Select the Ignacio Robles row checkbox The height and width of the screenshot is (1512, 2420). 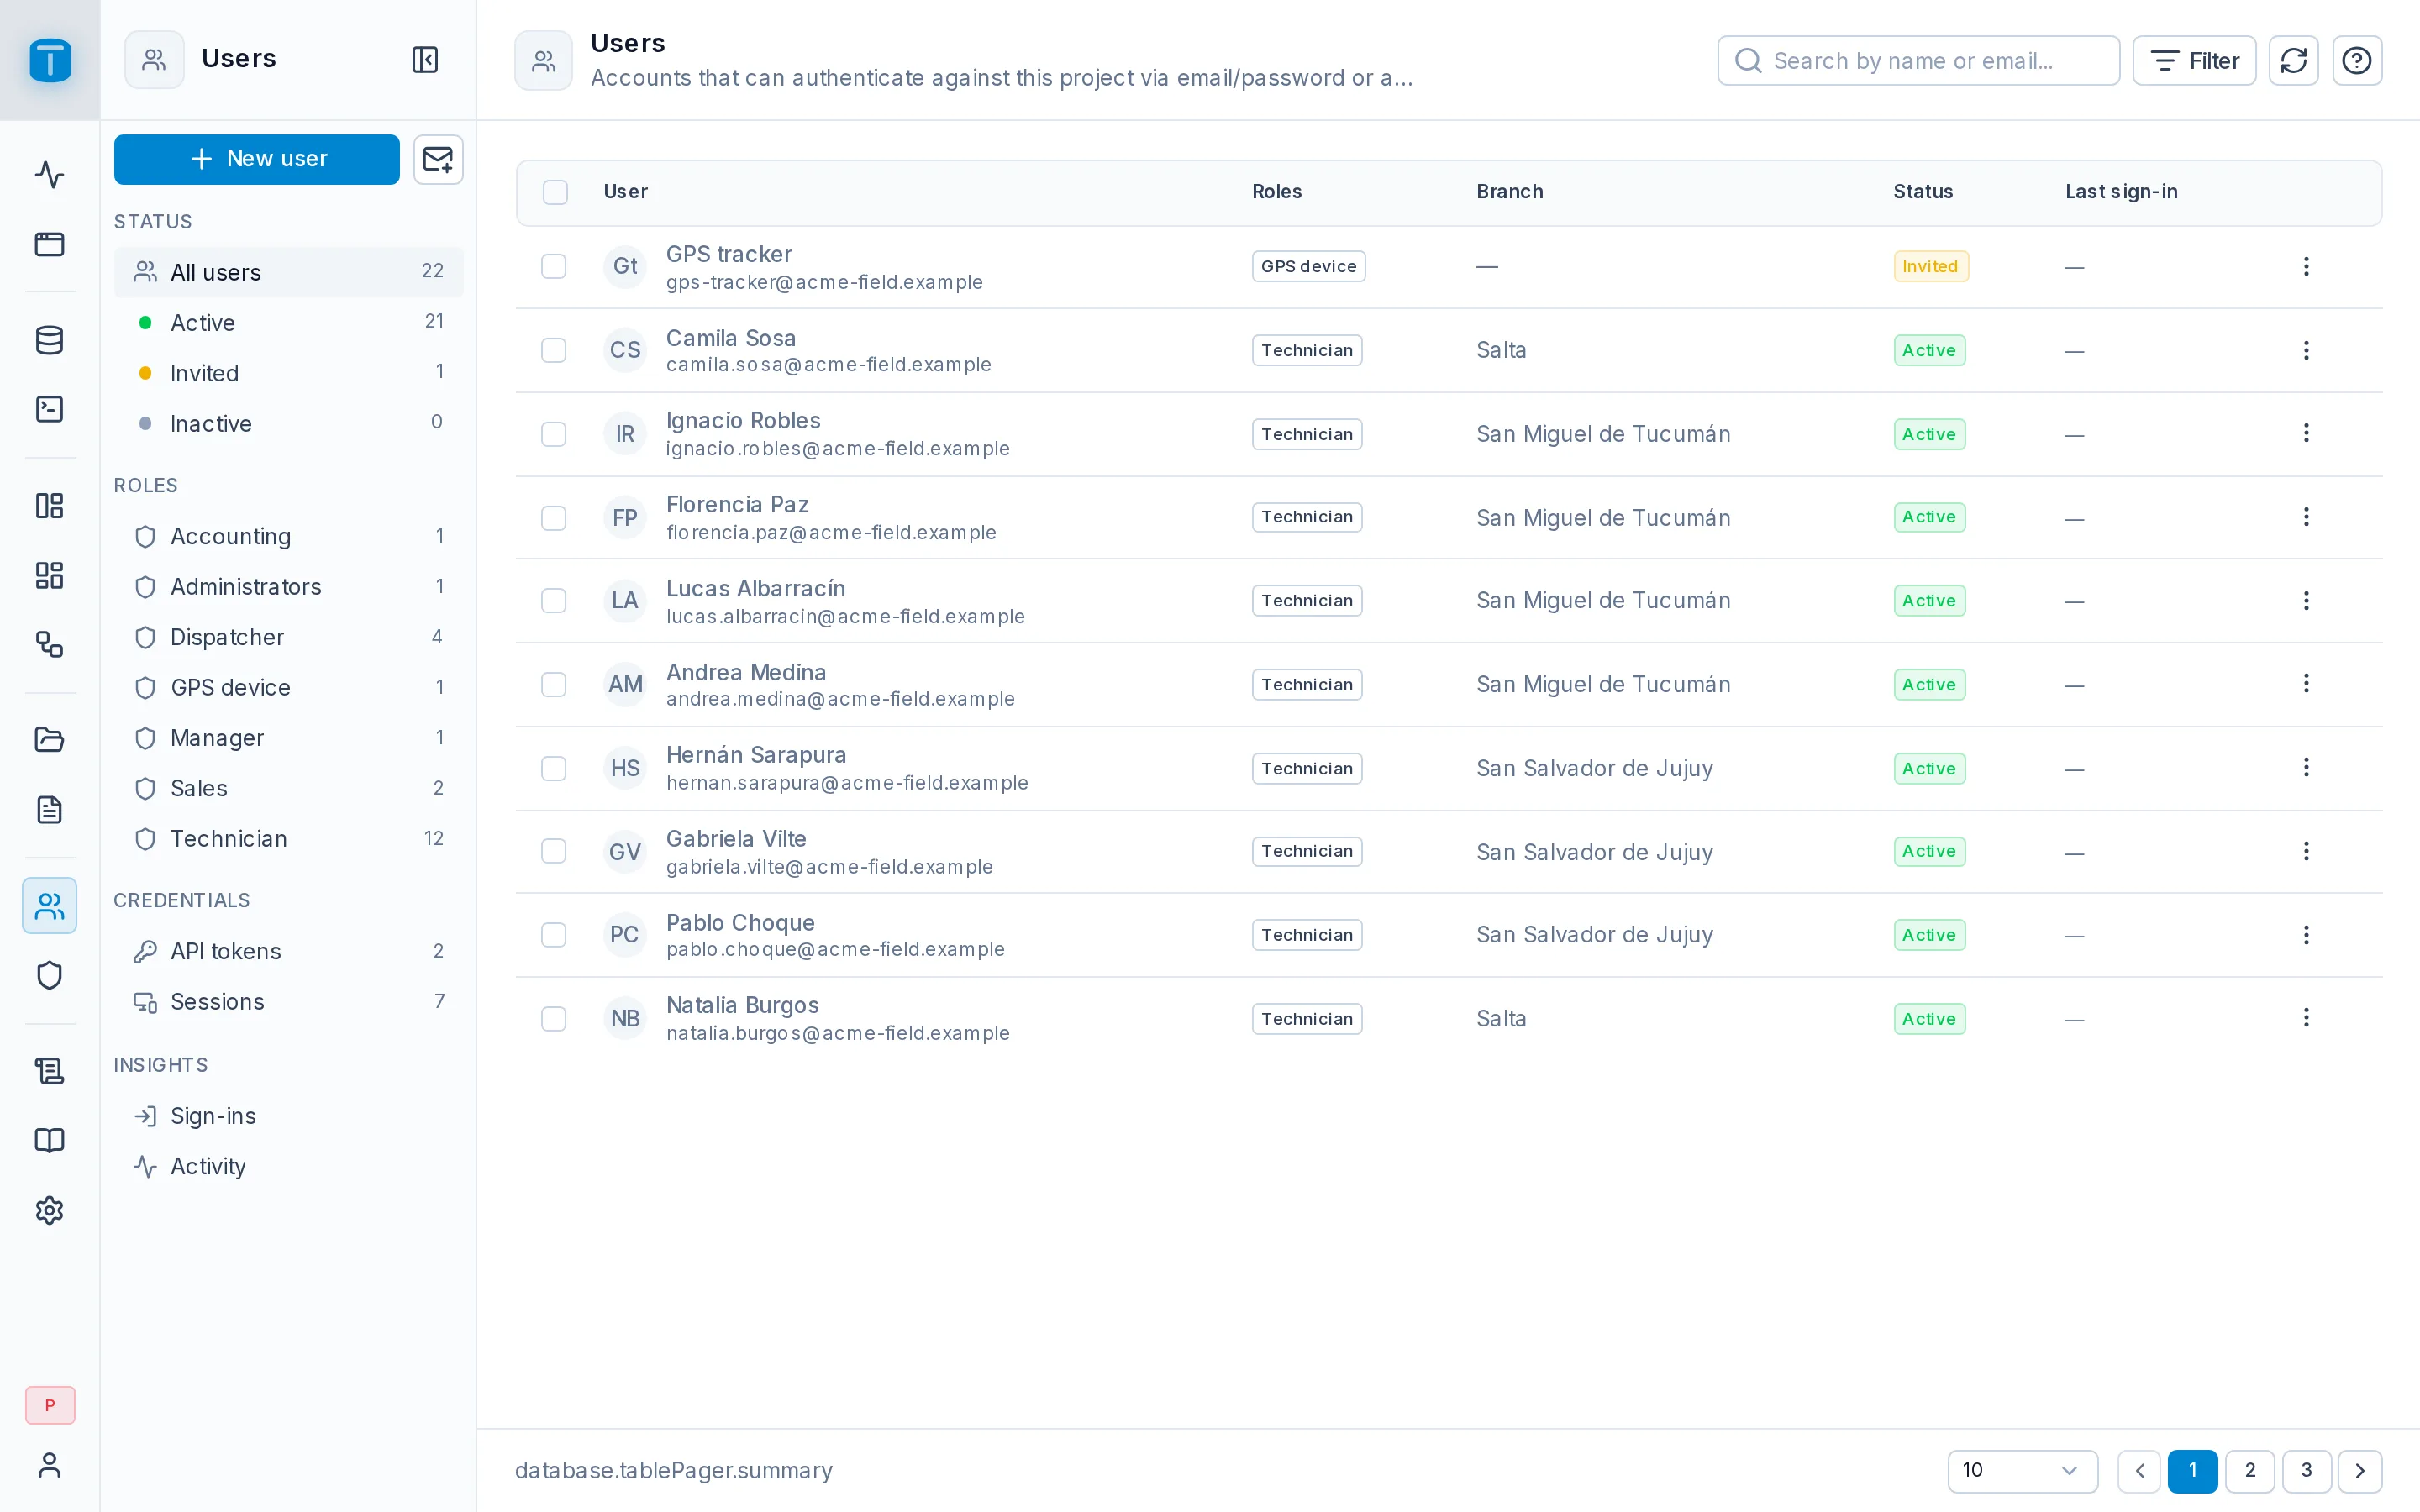pyautogui.click(x=554, y=434)
